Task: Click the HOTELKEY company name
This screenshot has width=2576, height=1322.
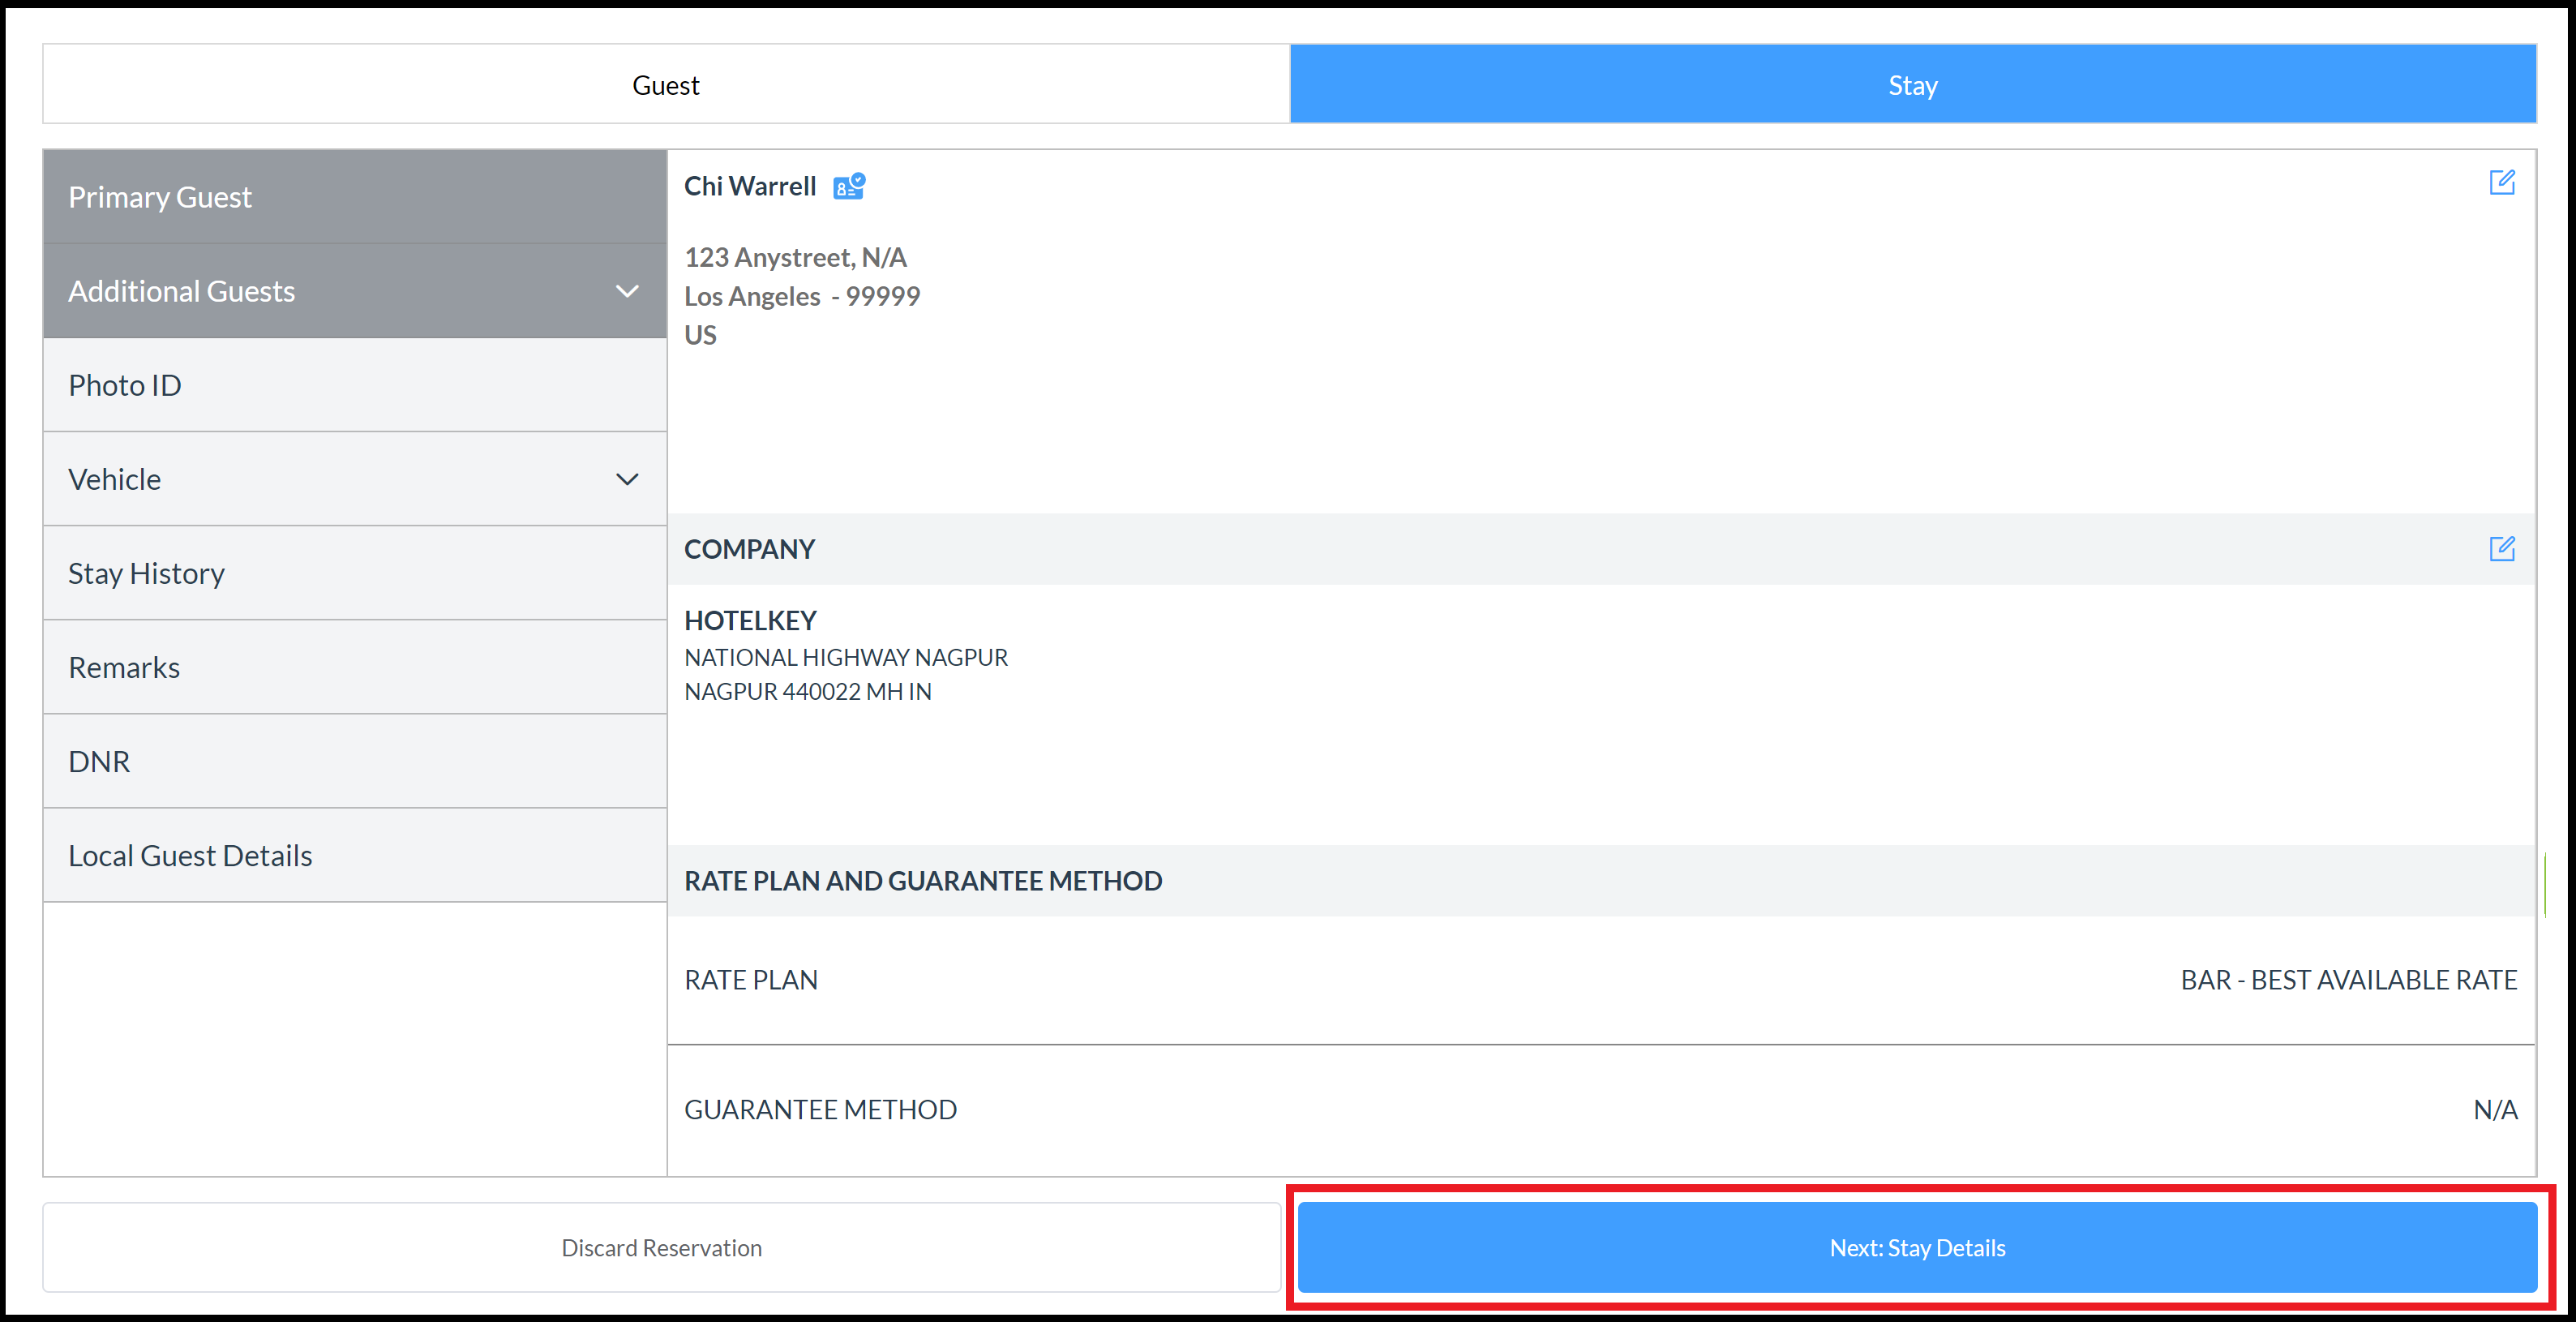Action: click(750, 620)
